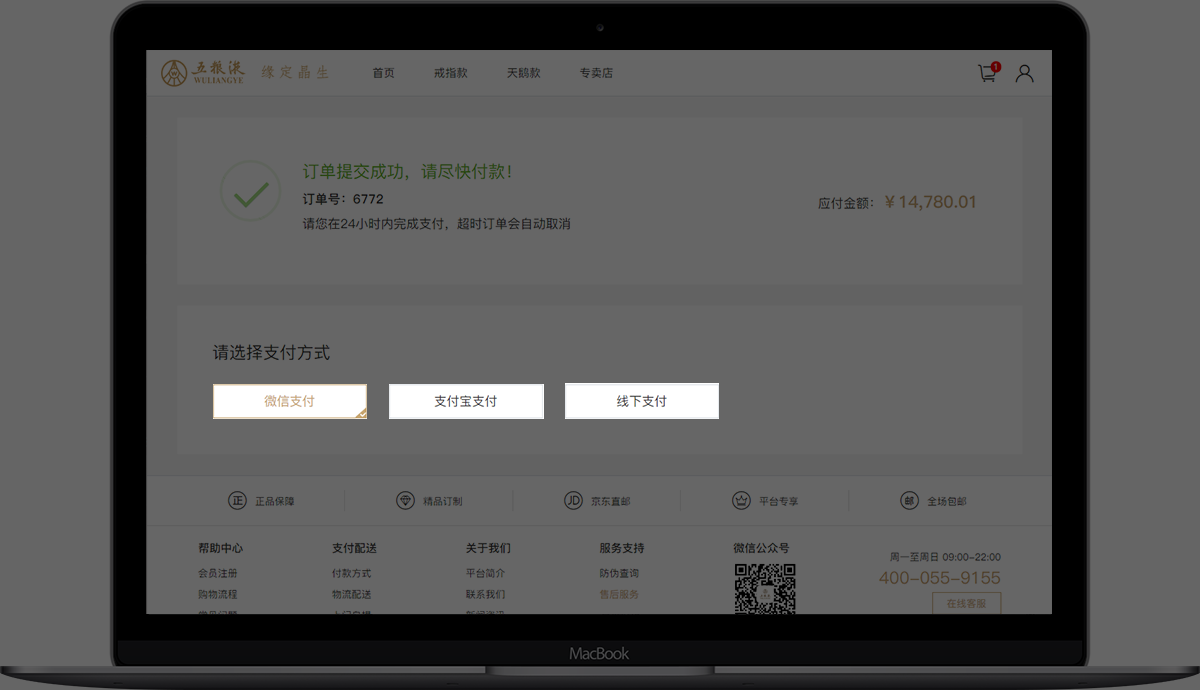Open the user account icon
1200x690 pixels.
1024,73
